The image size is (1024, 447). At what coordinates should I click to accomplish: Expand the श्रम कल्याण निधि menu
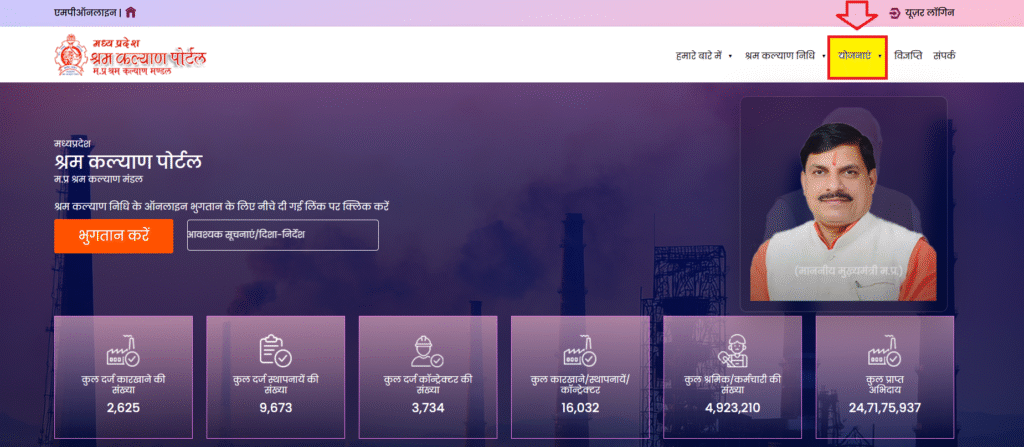(784, 56)
